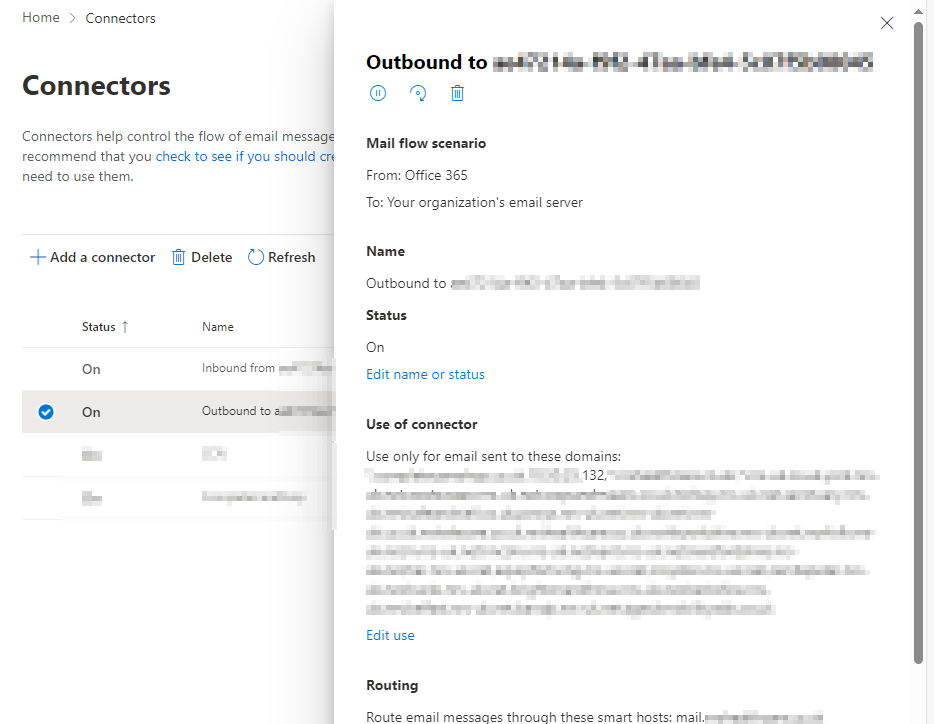Click Add a connector

(x=100, y=257)
